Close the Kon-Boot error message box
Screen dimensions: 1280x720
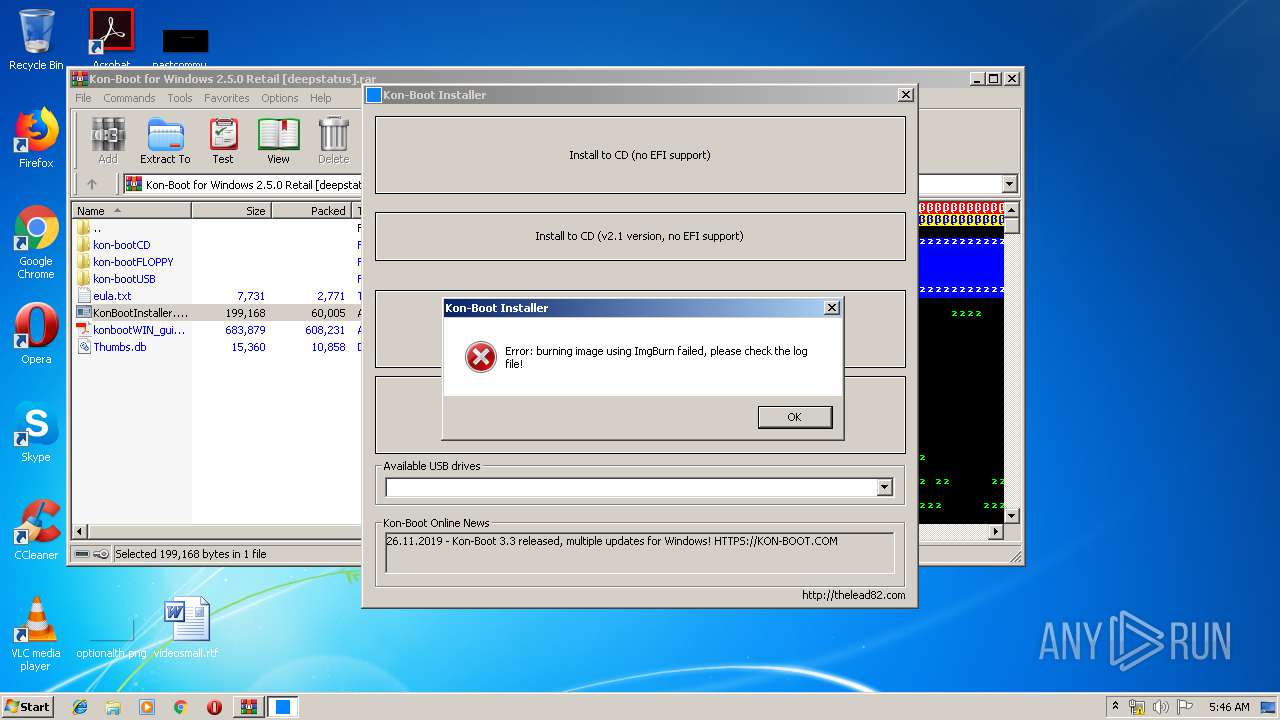coord(831,308)
